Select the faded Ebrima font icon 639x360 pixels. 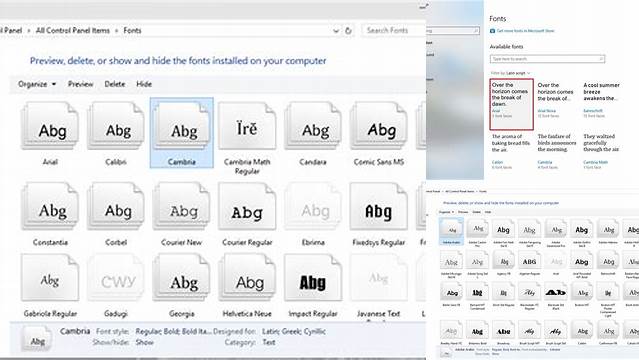click(313, 206)
